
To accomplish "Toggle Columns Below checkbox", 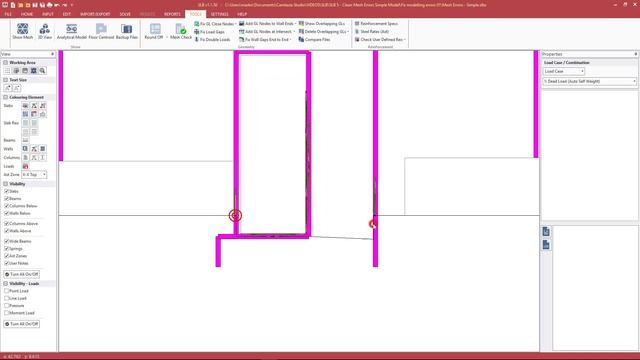I will click(6, 206).
